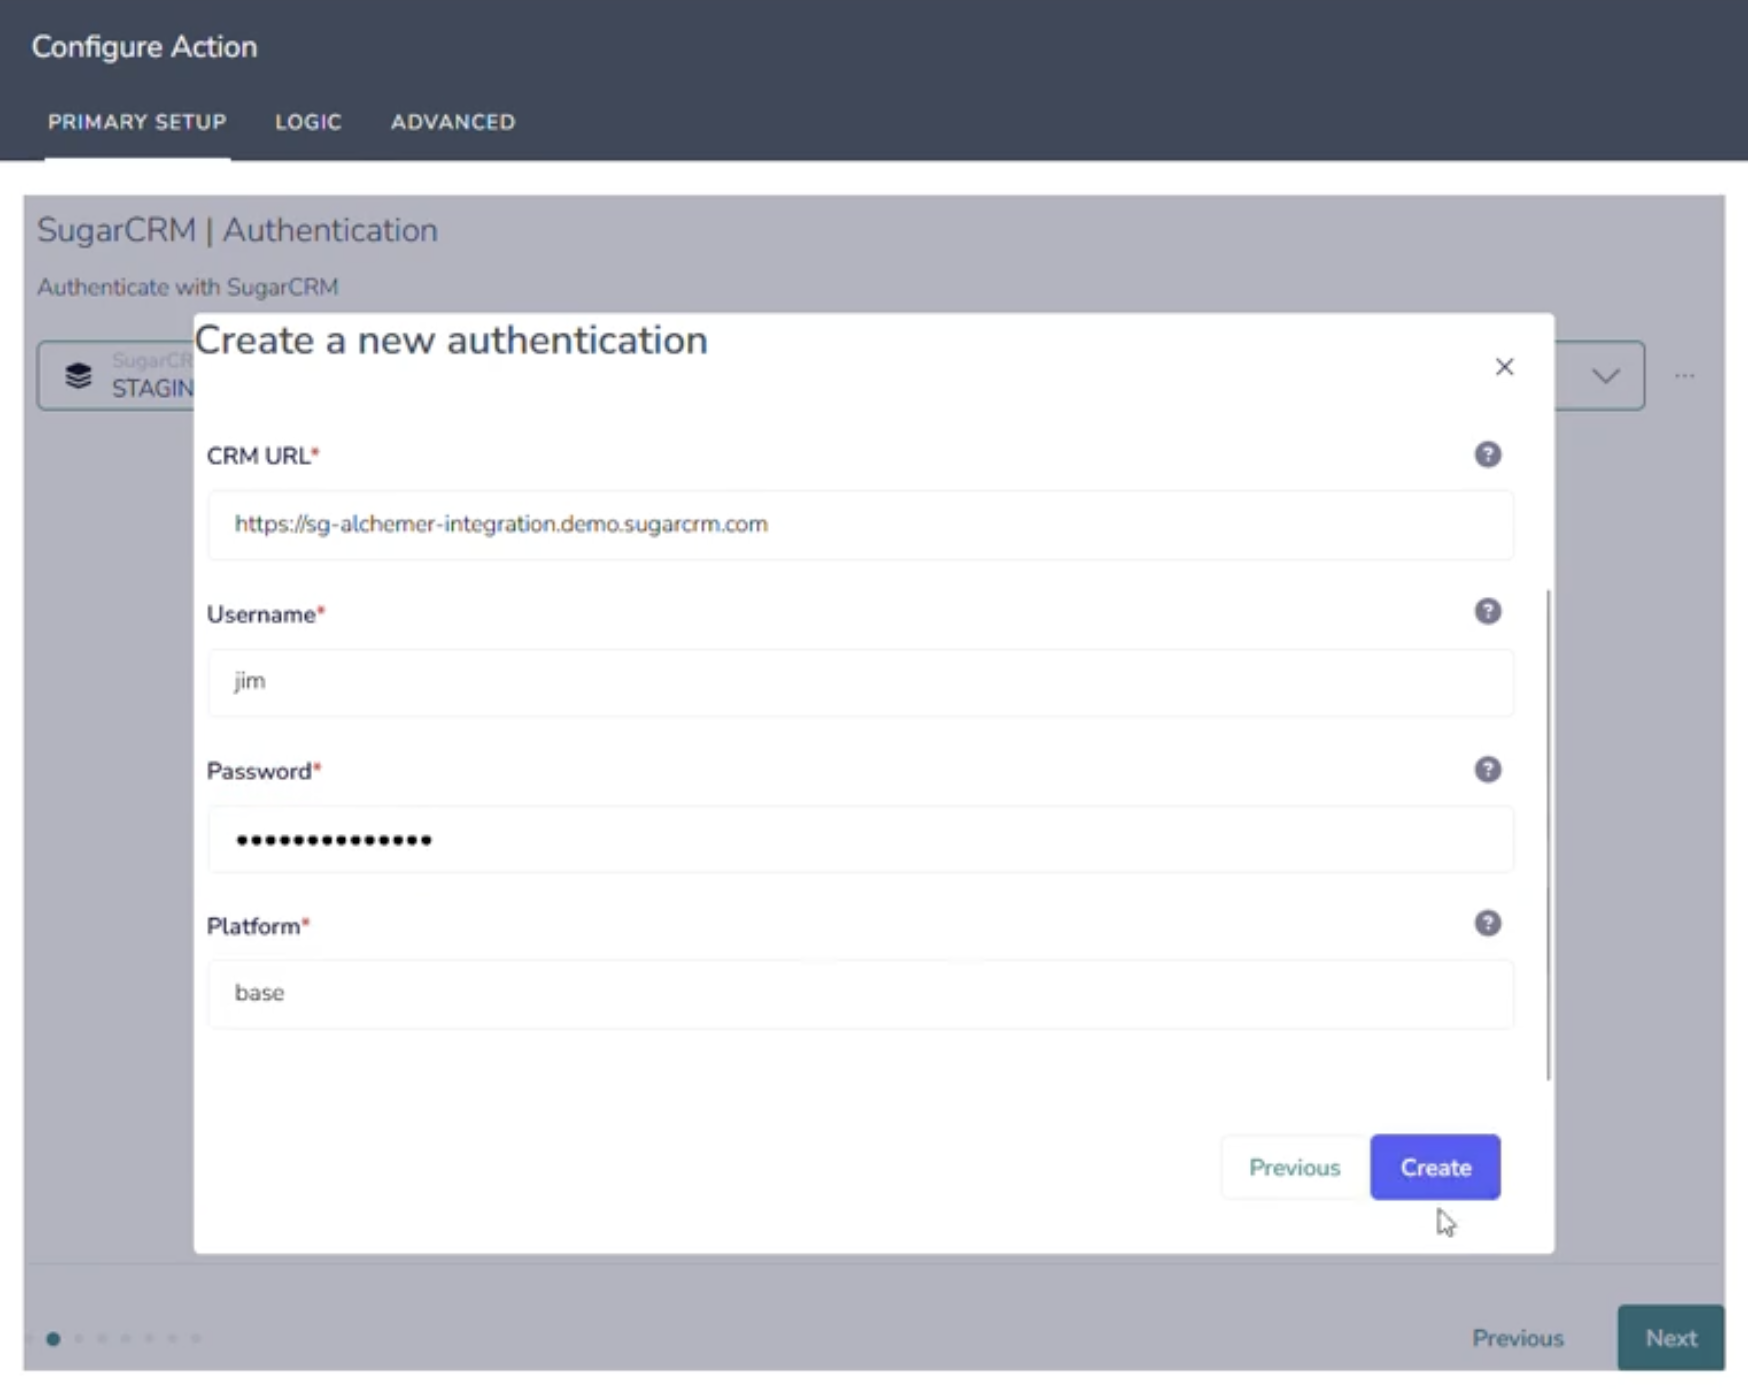1748x1394 pixels.
Task: Close the Create a new authentication dialog
Action: tap(1504, 367)
